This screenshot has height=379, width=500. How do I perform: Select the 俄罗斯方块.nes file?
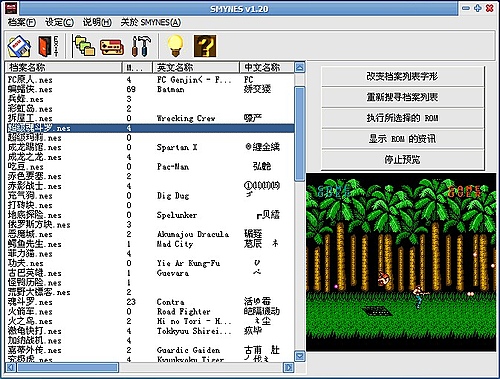39,225
